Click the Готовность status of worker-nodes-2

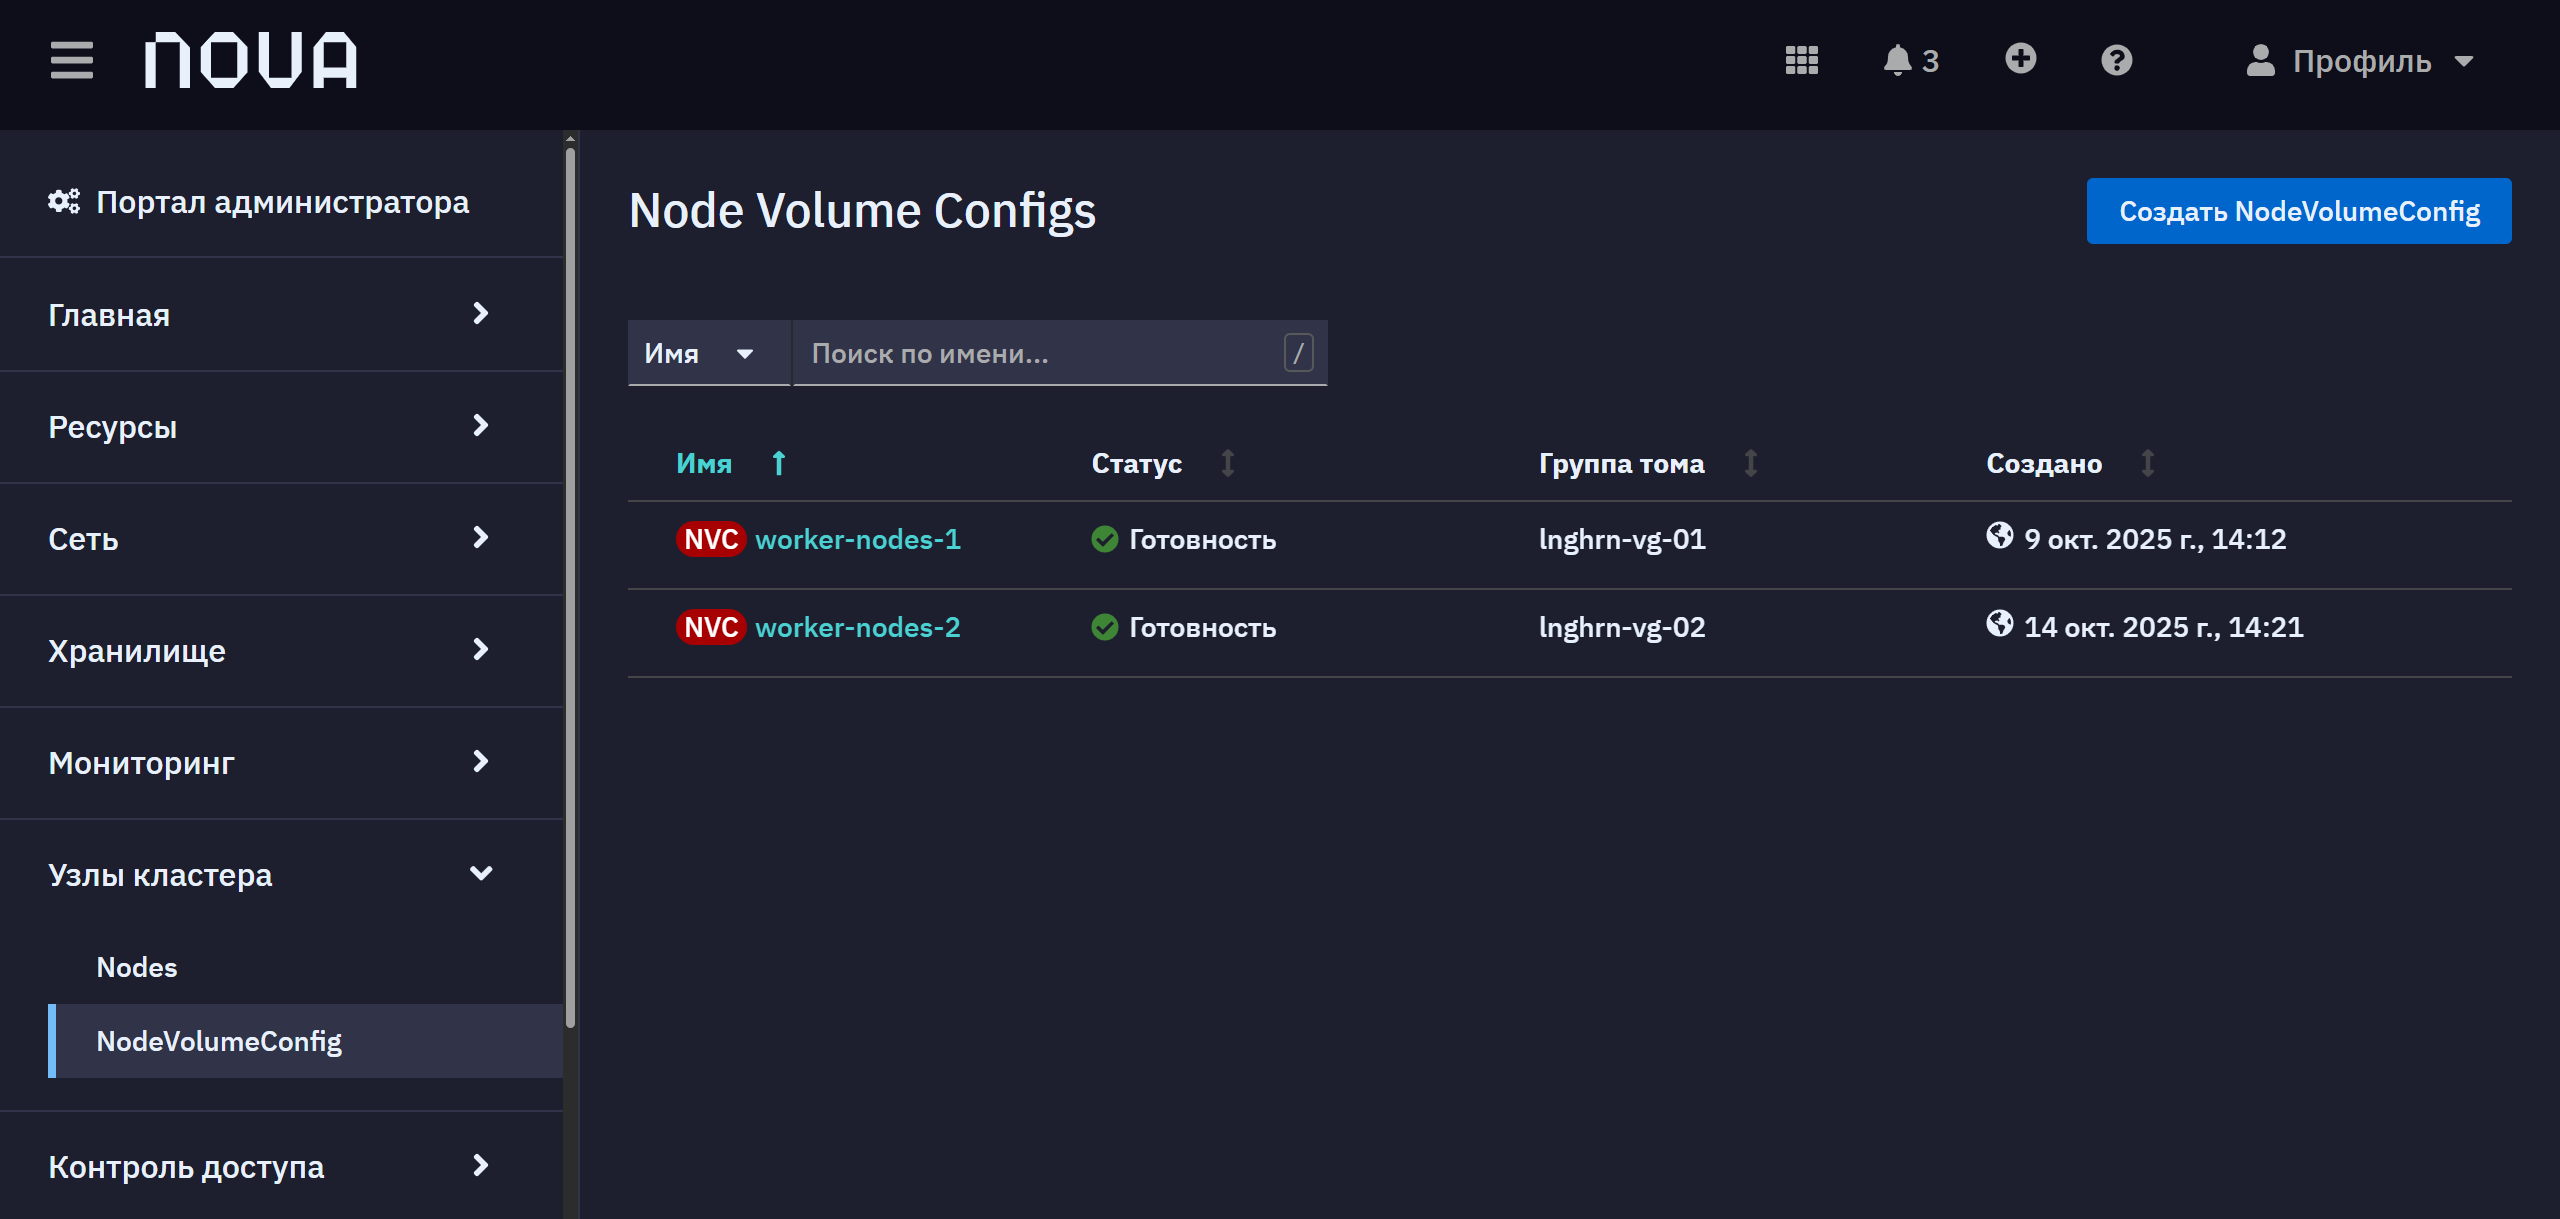pyautogui.click(x=1202, y=628)
